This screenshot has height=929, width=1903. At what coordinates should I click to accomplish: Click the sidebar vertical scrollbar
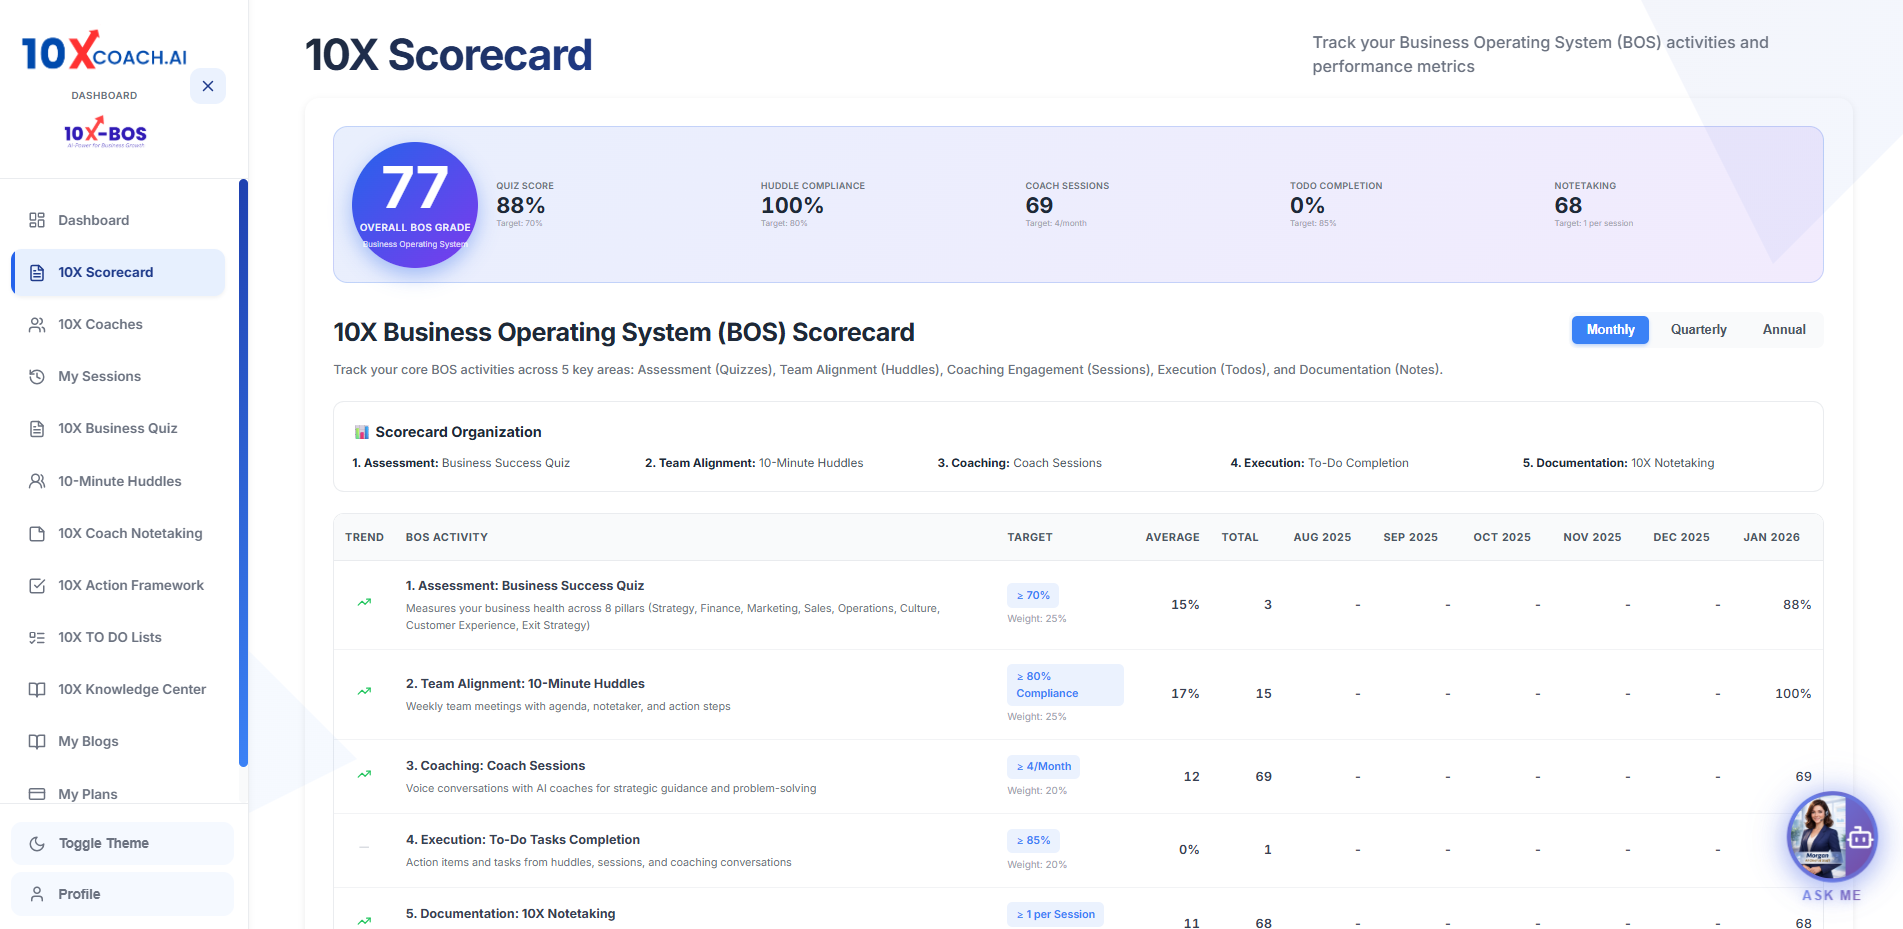243,472
